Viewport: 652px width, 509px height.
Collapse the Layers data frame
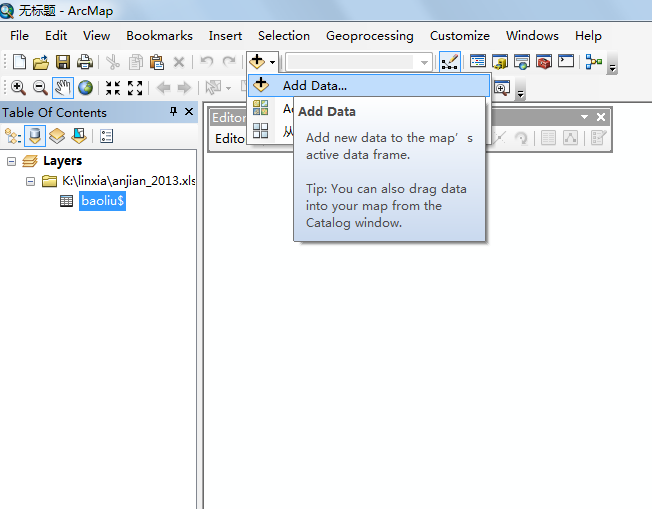tap(12, 161)
